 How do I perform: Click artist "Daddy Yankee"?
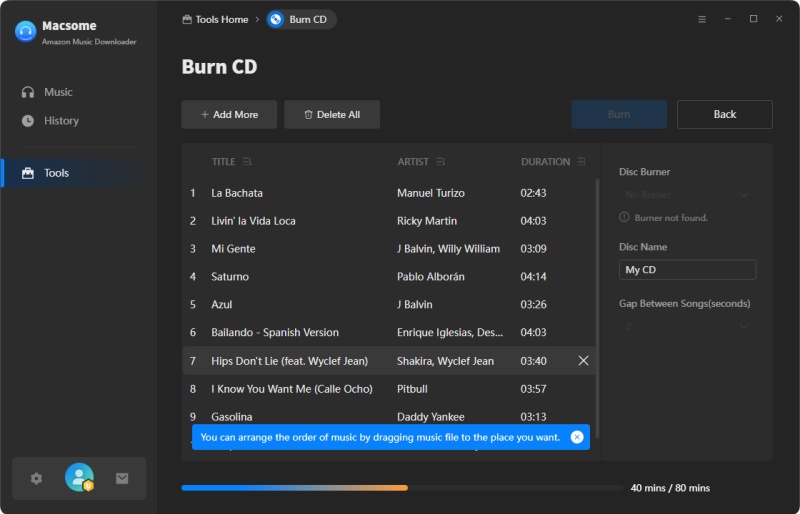pyautogui.click(x=431, y=417)
